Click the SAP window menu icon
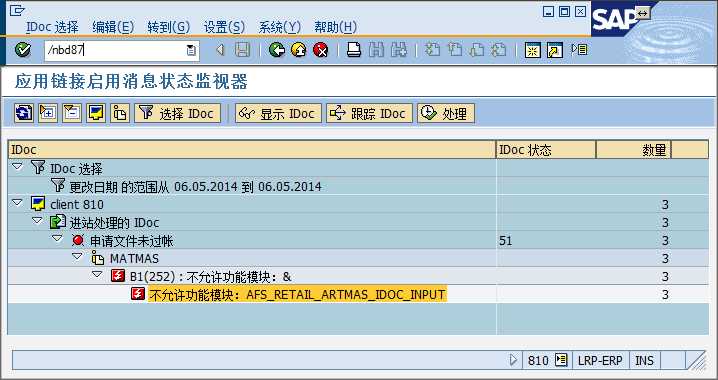 [17, 10]
